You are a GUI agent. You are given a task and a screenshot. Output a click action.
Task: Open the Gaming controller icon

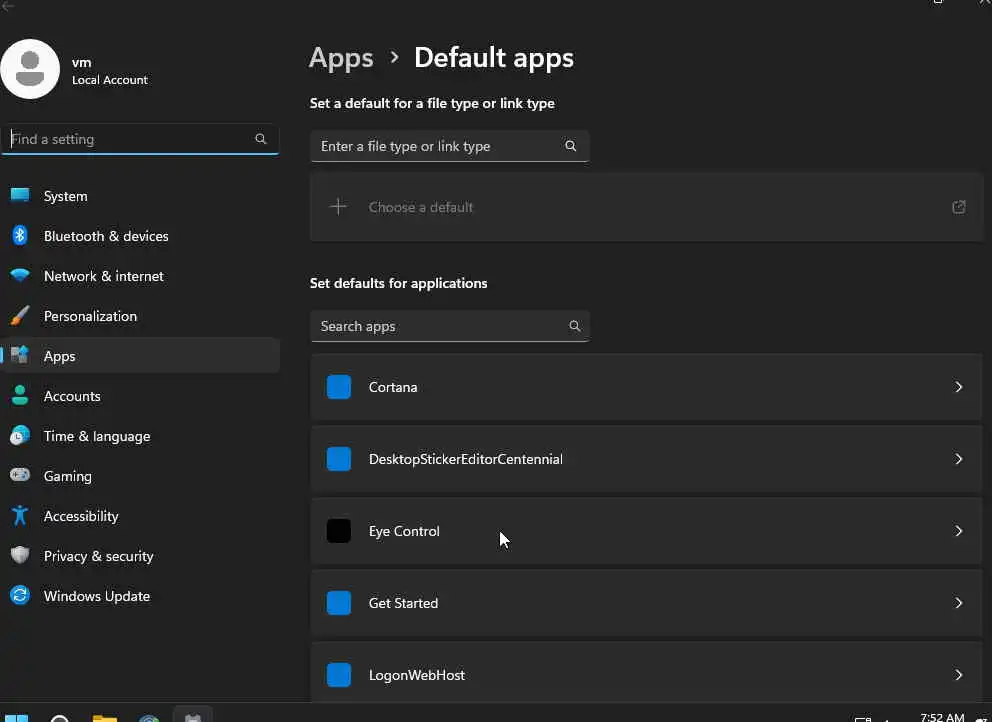[20, 476]
